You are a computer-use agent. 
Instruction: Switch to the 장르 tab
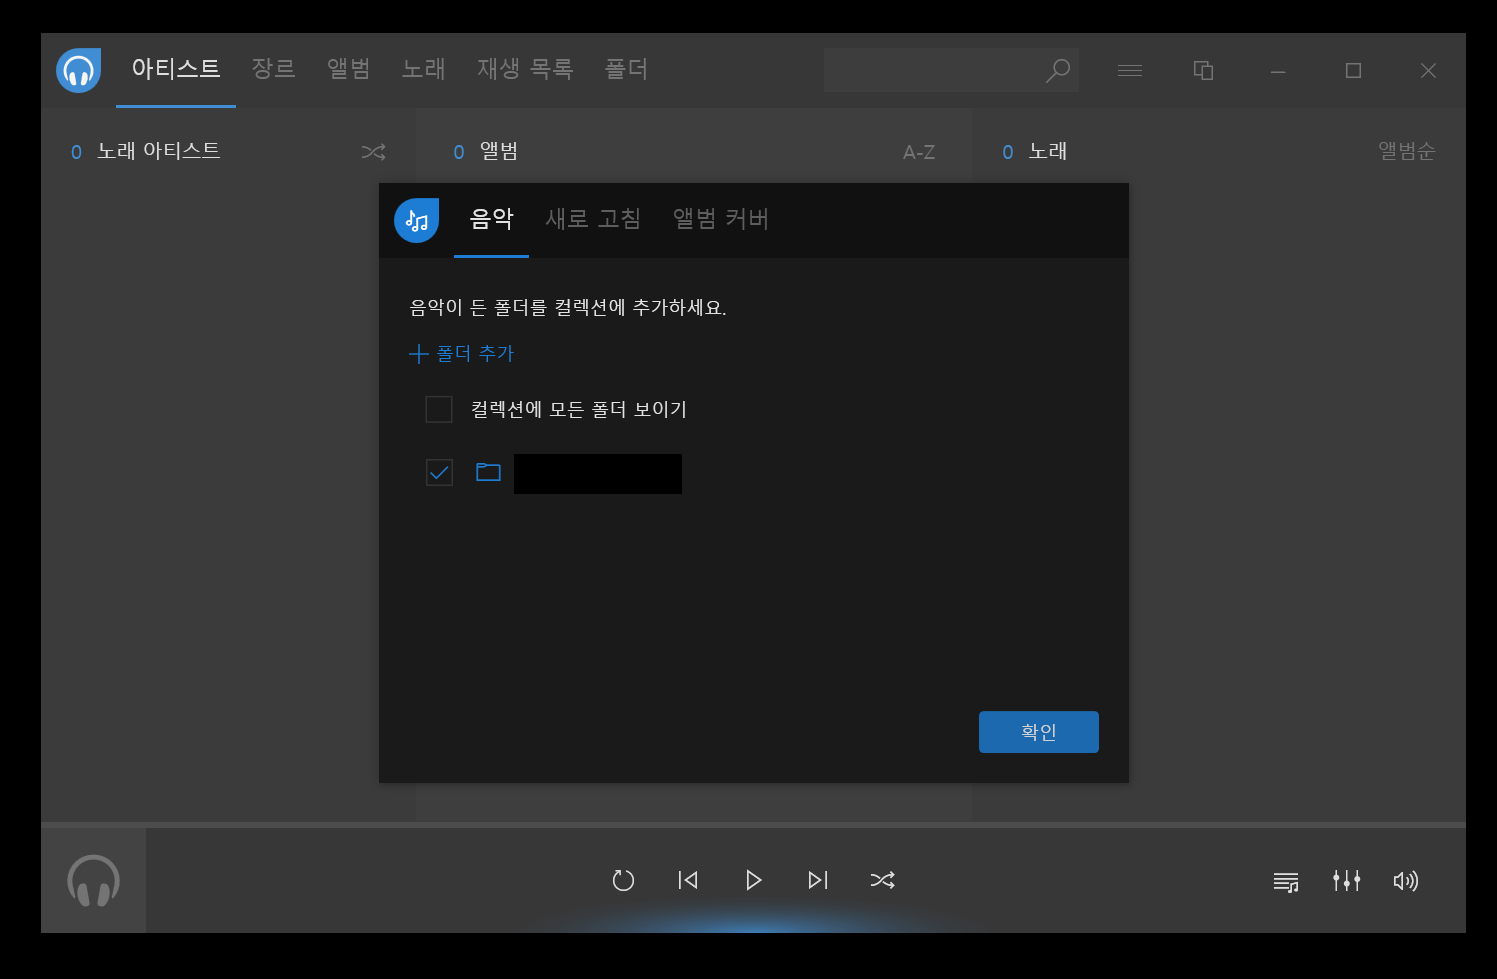(x=273, y=69)
